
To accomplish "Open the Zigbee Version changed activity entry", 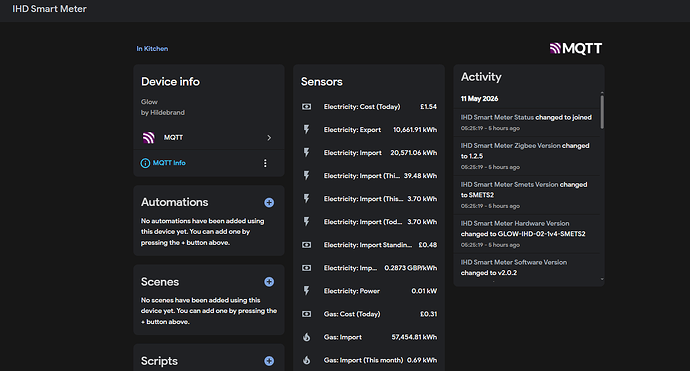I will tap(527, 156).
